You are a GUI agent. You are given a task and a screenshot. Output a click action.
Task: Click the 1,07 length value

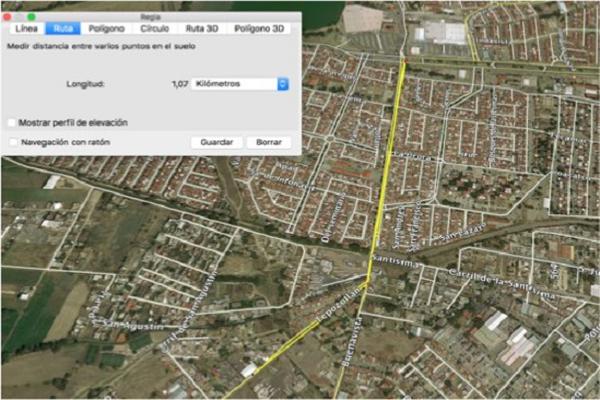[x=180, y=84]
